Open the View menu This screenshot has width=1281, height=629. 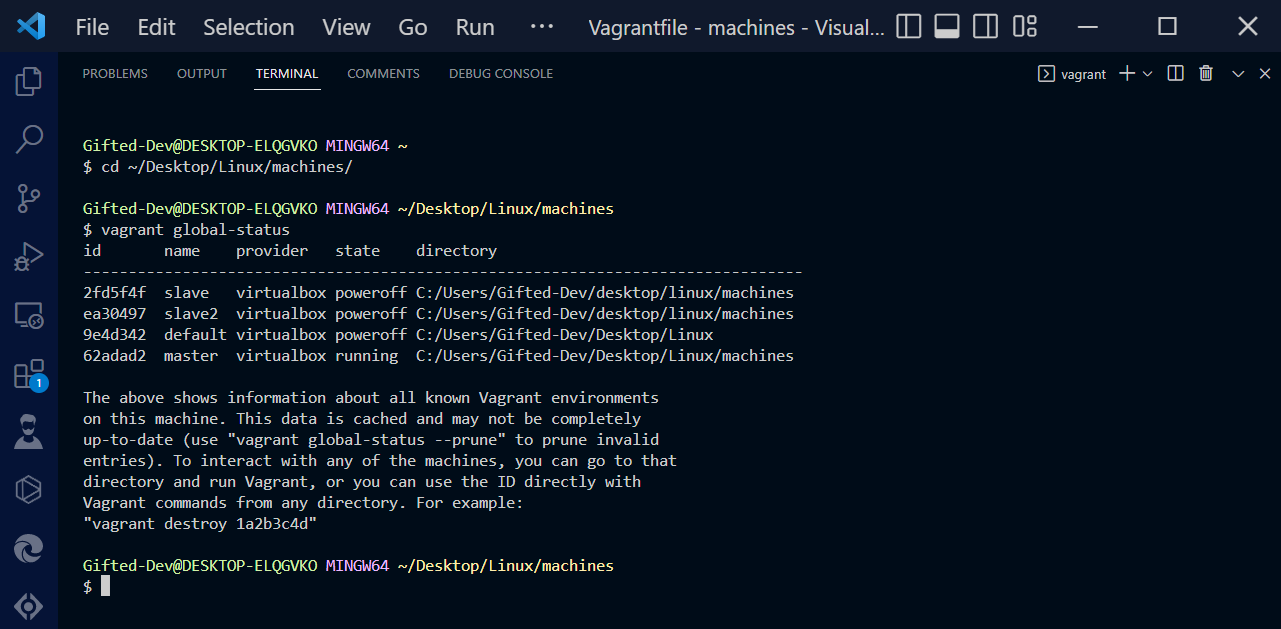click(346, 27)
